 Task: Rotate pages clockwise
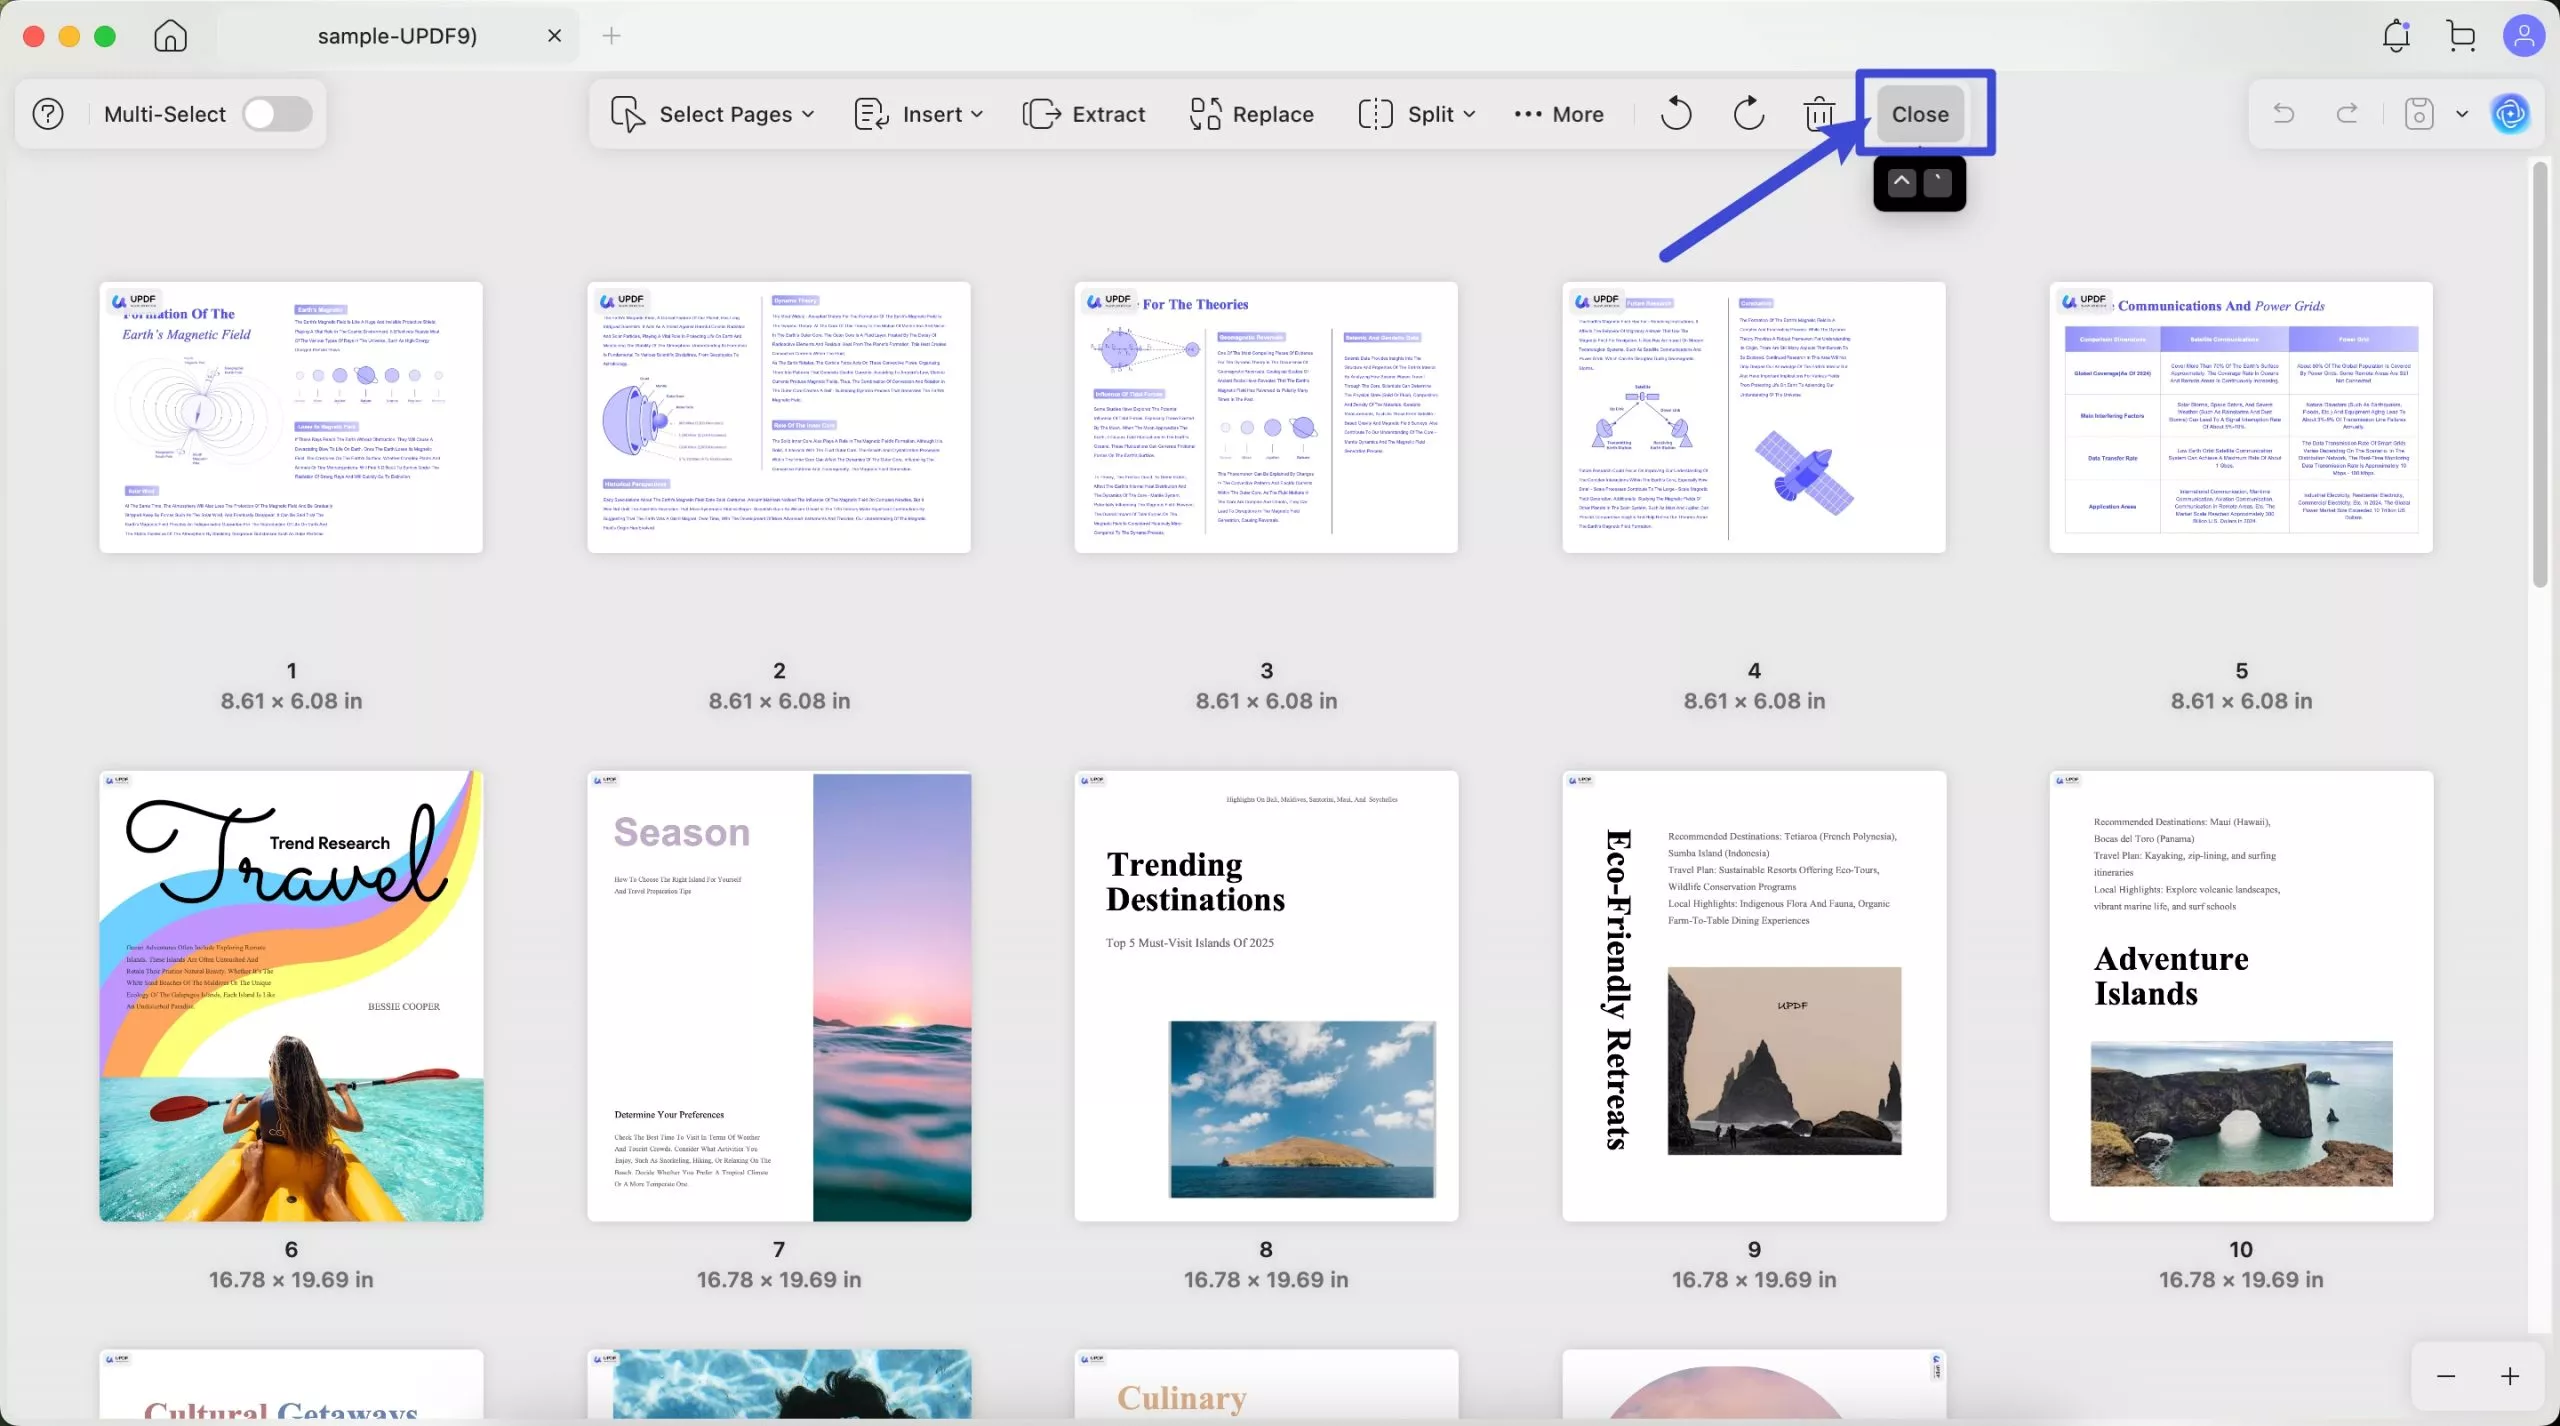1748,114
